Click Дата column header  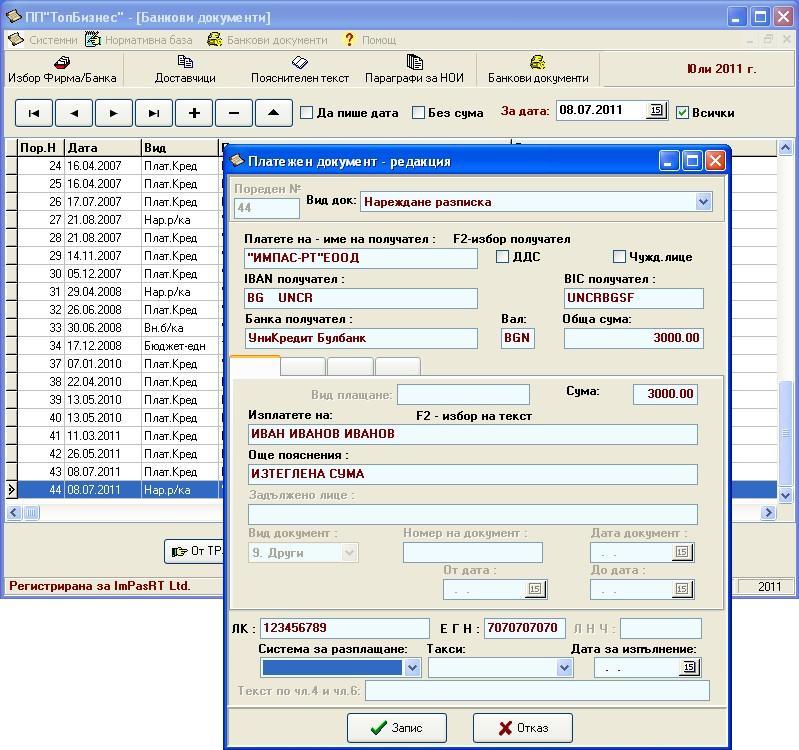click(102, 148)
